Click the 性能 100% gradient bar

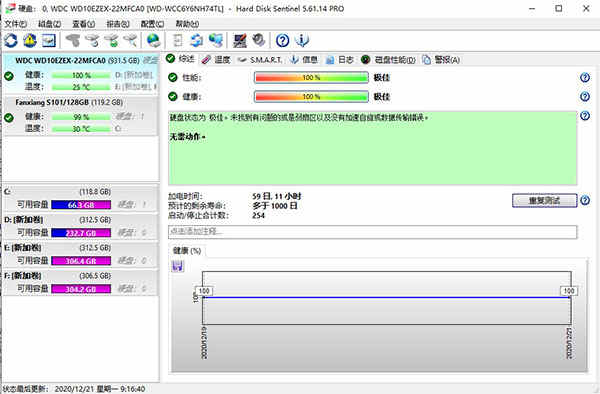coord(311,78)
